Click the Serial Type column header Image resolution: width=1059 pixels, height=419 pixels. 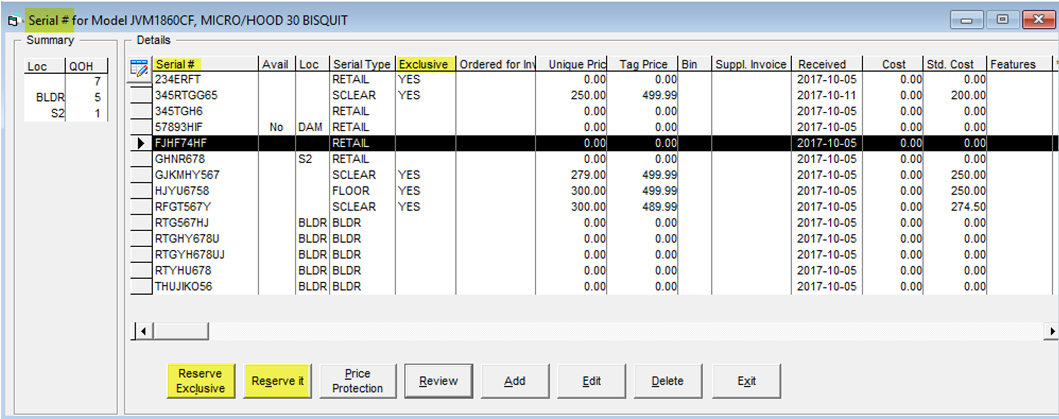click(x=362, y=64)
